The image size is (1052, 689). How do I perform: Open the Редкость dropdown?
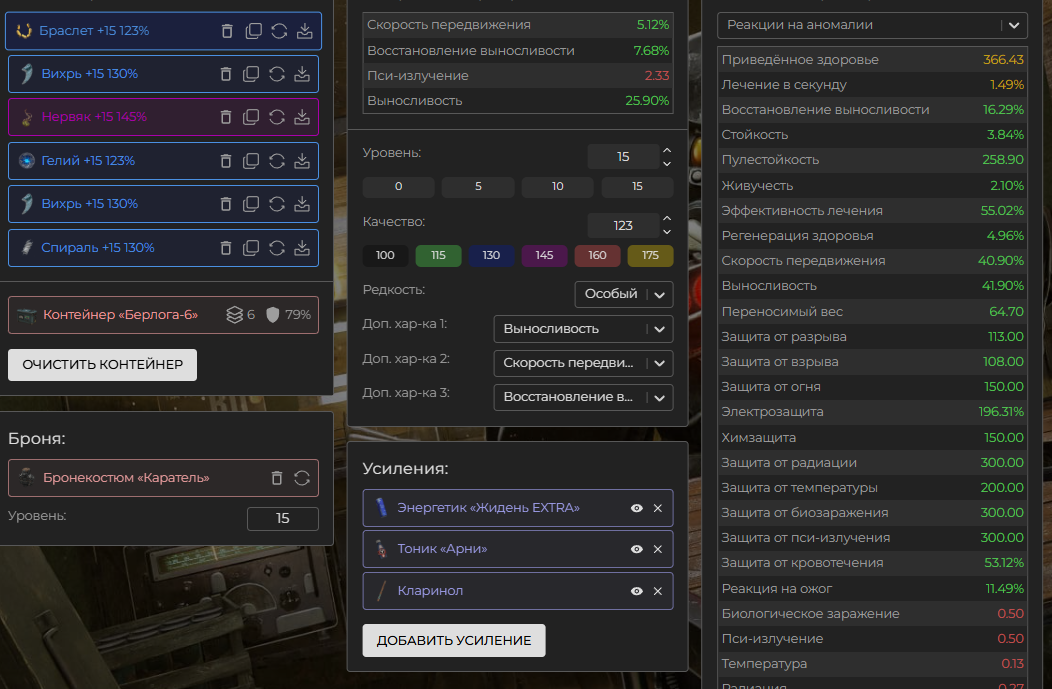(x=623, y=294)
